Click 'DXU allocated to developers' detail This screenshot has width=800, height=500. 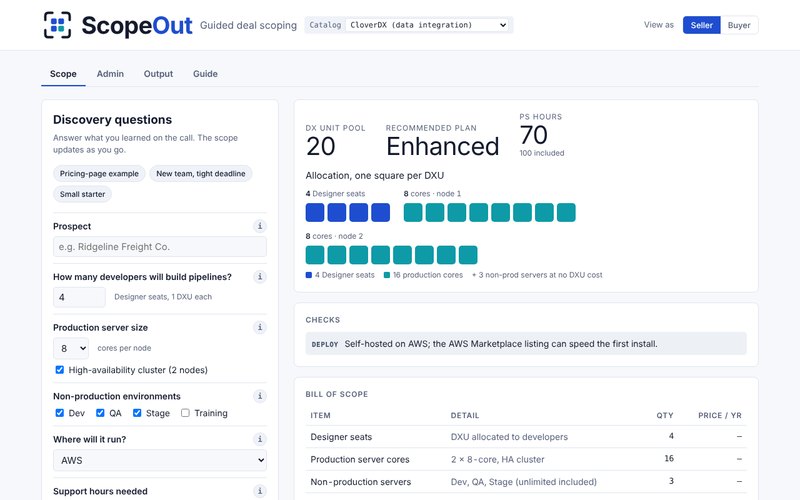point(509,437)
